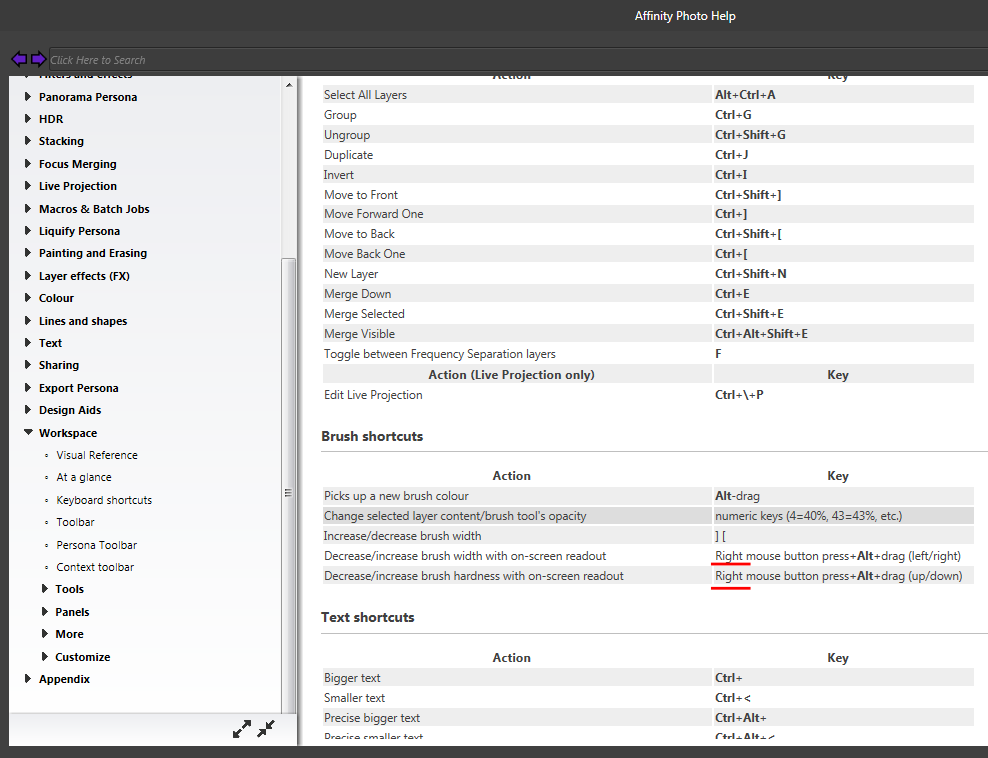Open the Context toolbar page
The width and height of the screenshot is (988, 758).
[95, 566]
